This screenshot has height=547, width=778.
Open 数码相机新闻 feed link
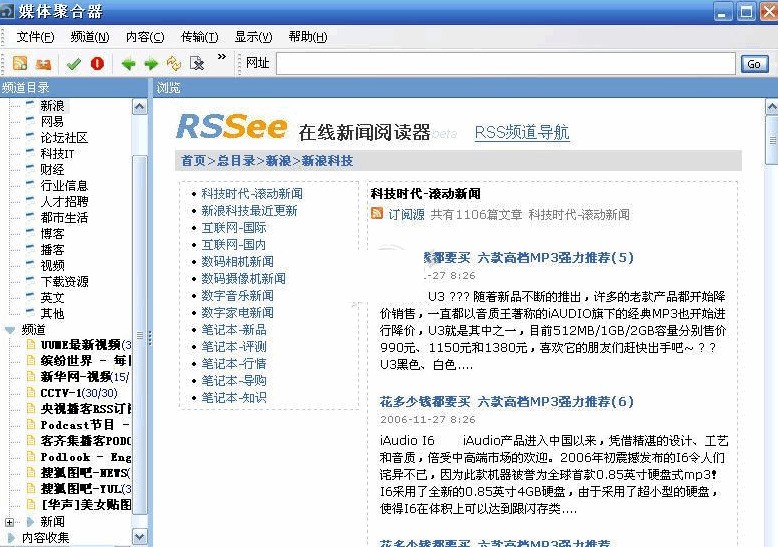click(x=238, y=262)
